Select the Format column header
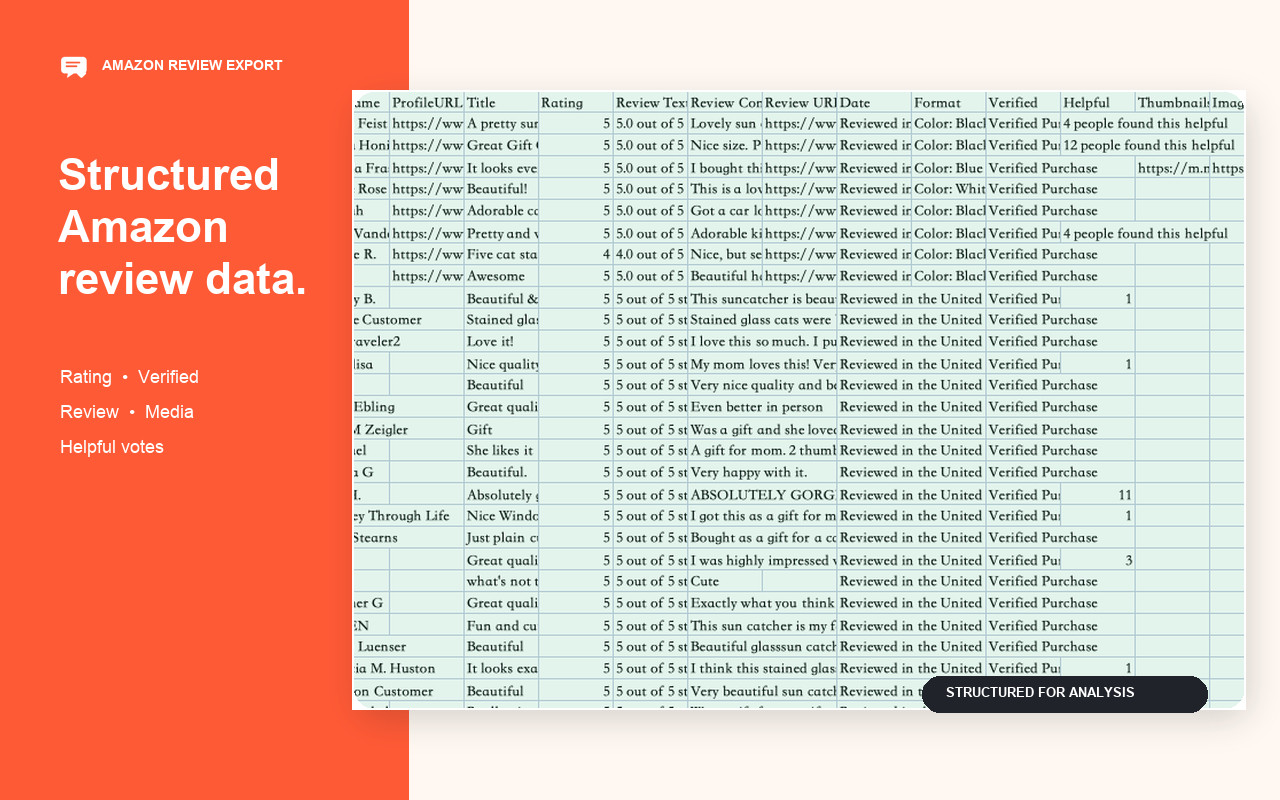This screenshot has width=1280, height=800. point(949,103)
